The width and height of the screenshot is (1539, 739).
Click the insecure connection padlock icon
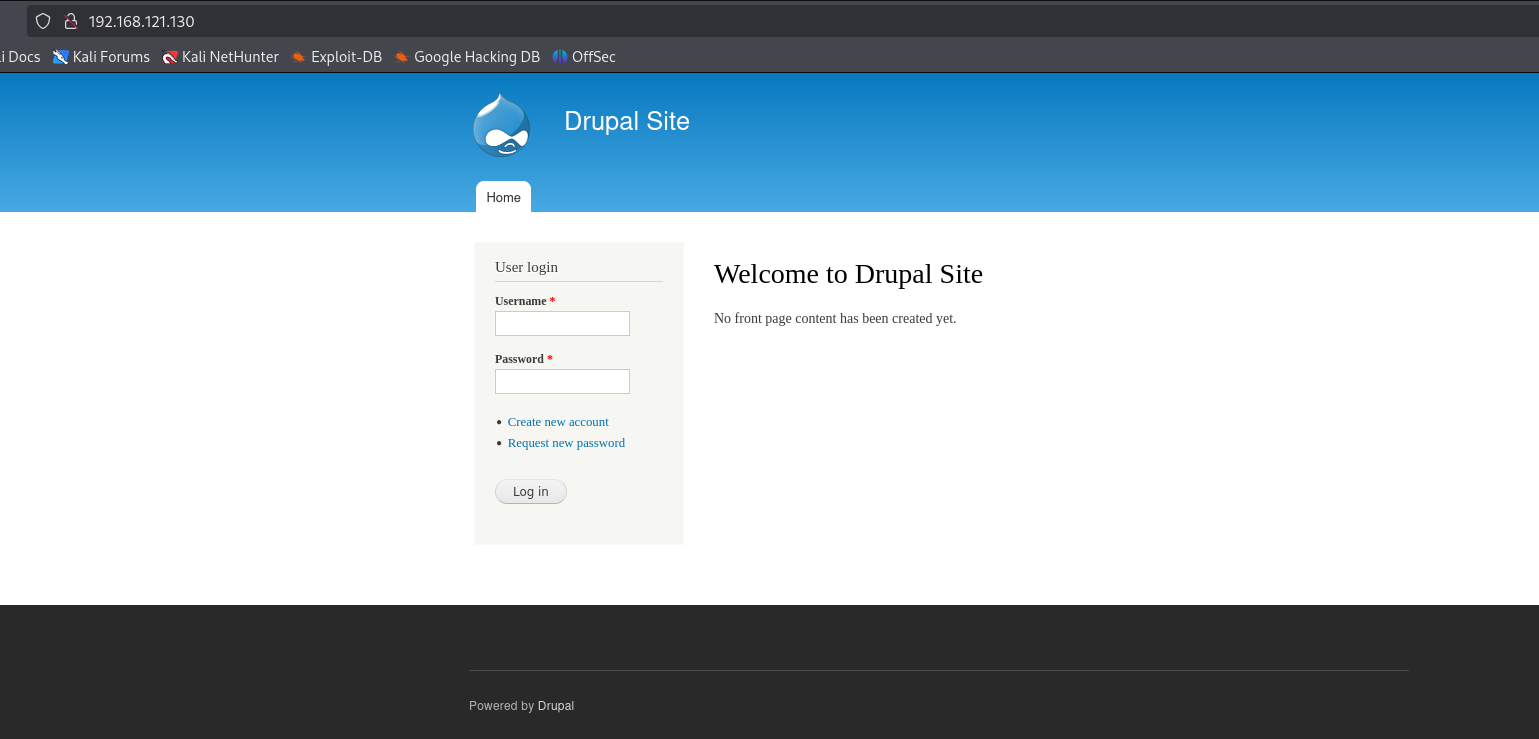pyautogui.click(x=70, y=21)
